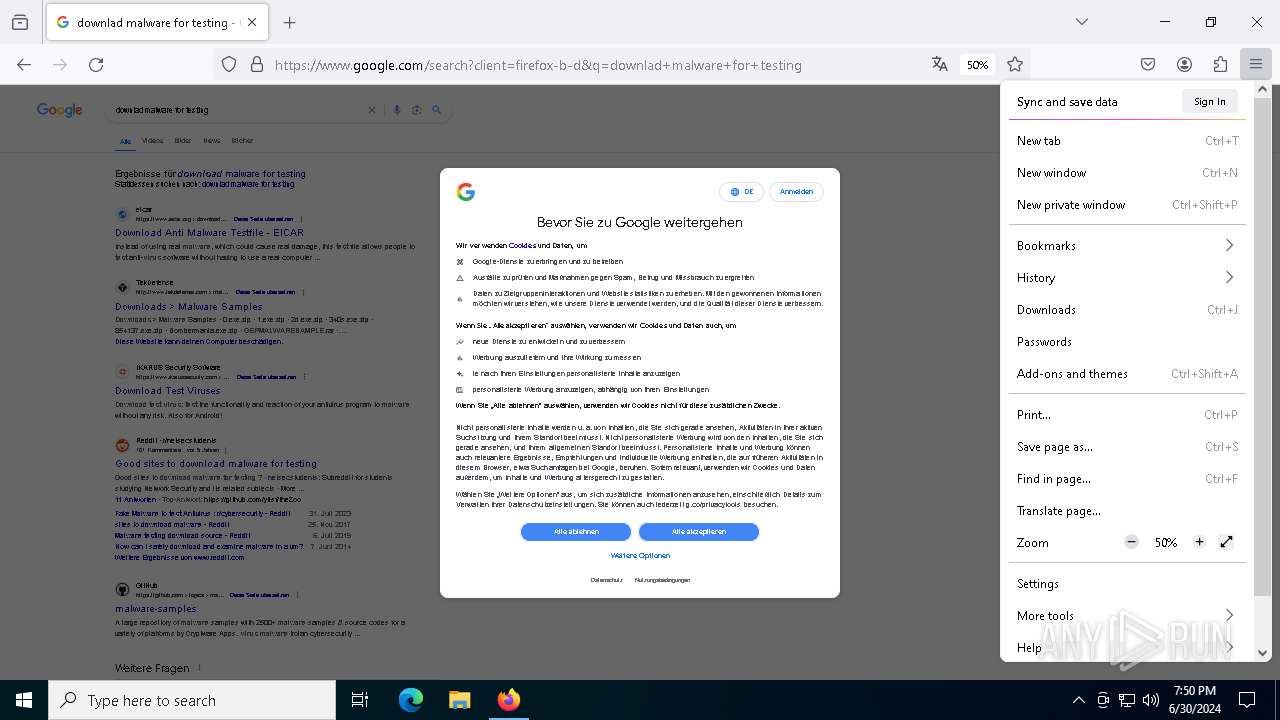Open 'Good sites to download malware for testing'
Viewport: 1280px width, 720px height.
point(216,464)
